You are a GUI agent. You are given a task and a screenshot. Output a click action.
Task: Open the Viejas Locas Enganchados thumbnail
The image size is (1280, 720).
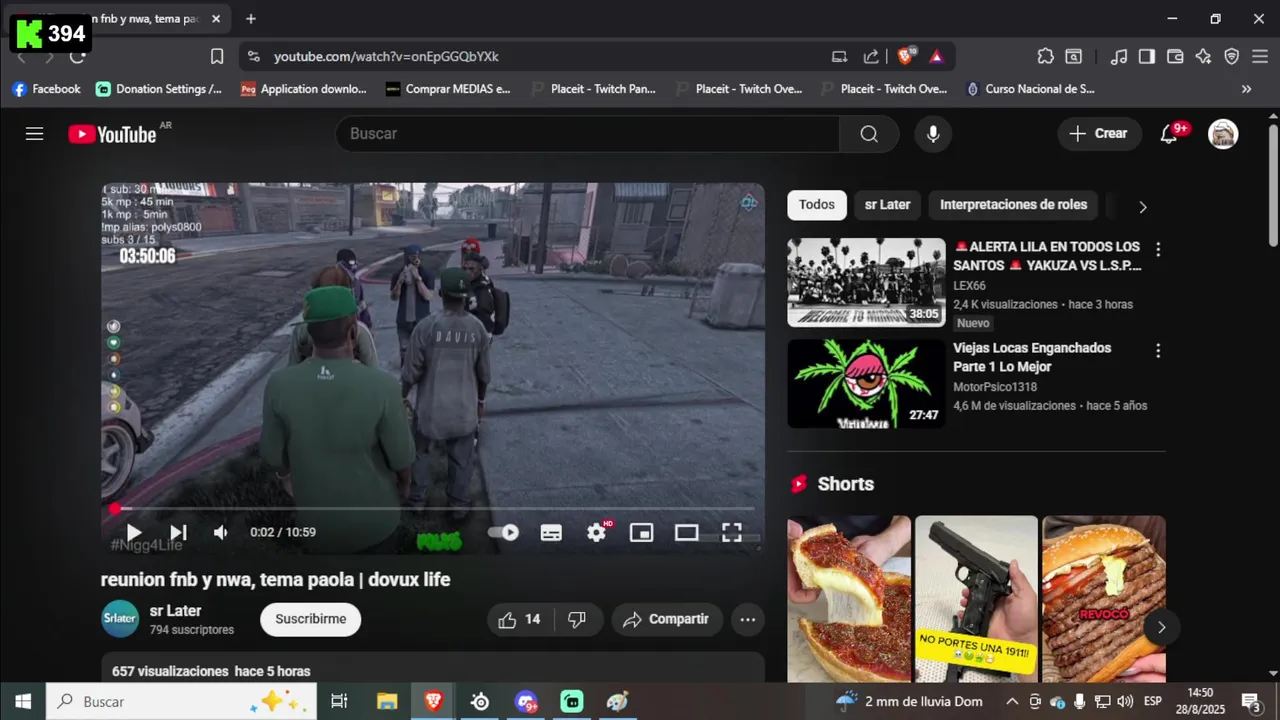[x=866, y=384]
